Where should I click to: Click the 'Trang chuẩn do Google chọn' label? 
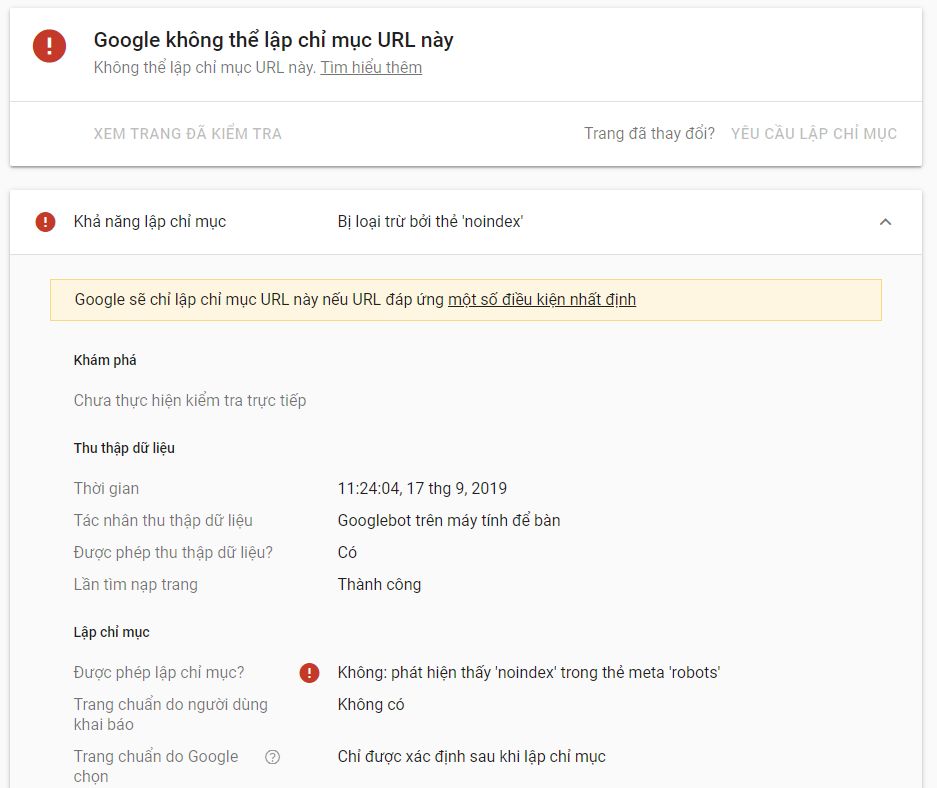tap(156, 766)
